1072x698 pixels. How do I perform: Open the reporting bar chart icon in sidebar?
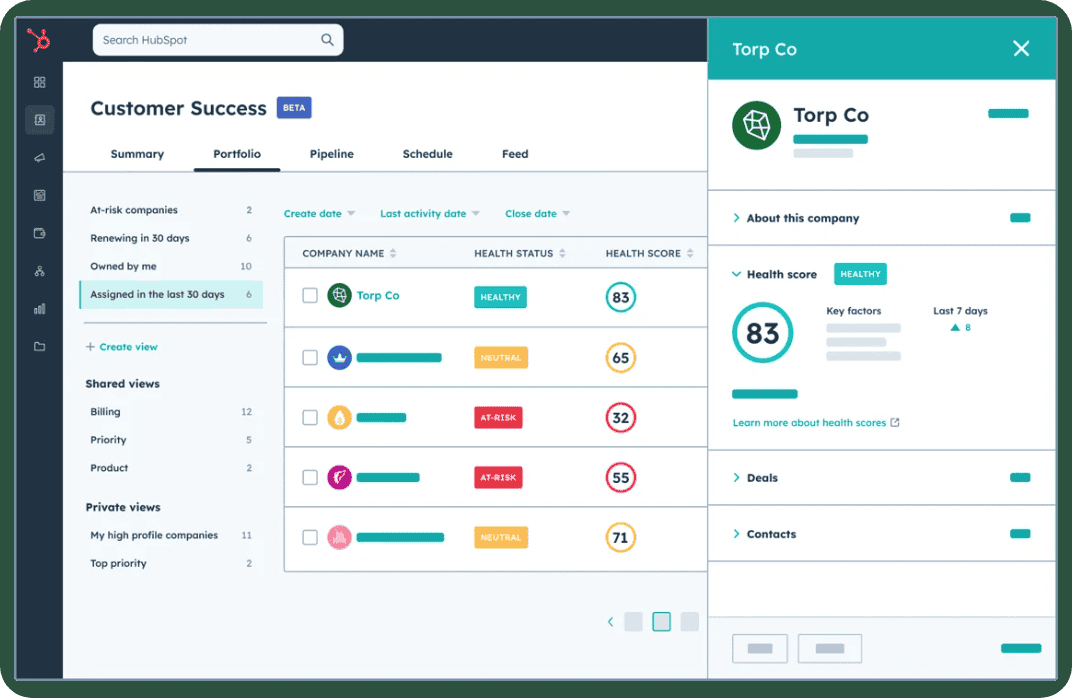point(40,309)
